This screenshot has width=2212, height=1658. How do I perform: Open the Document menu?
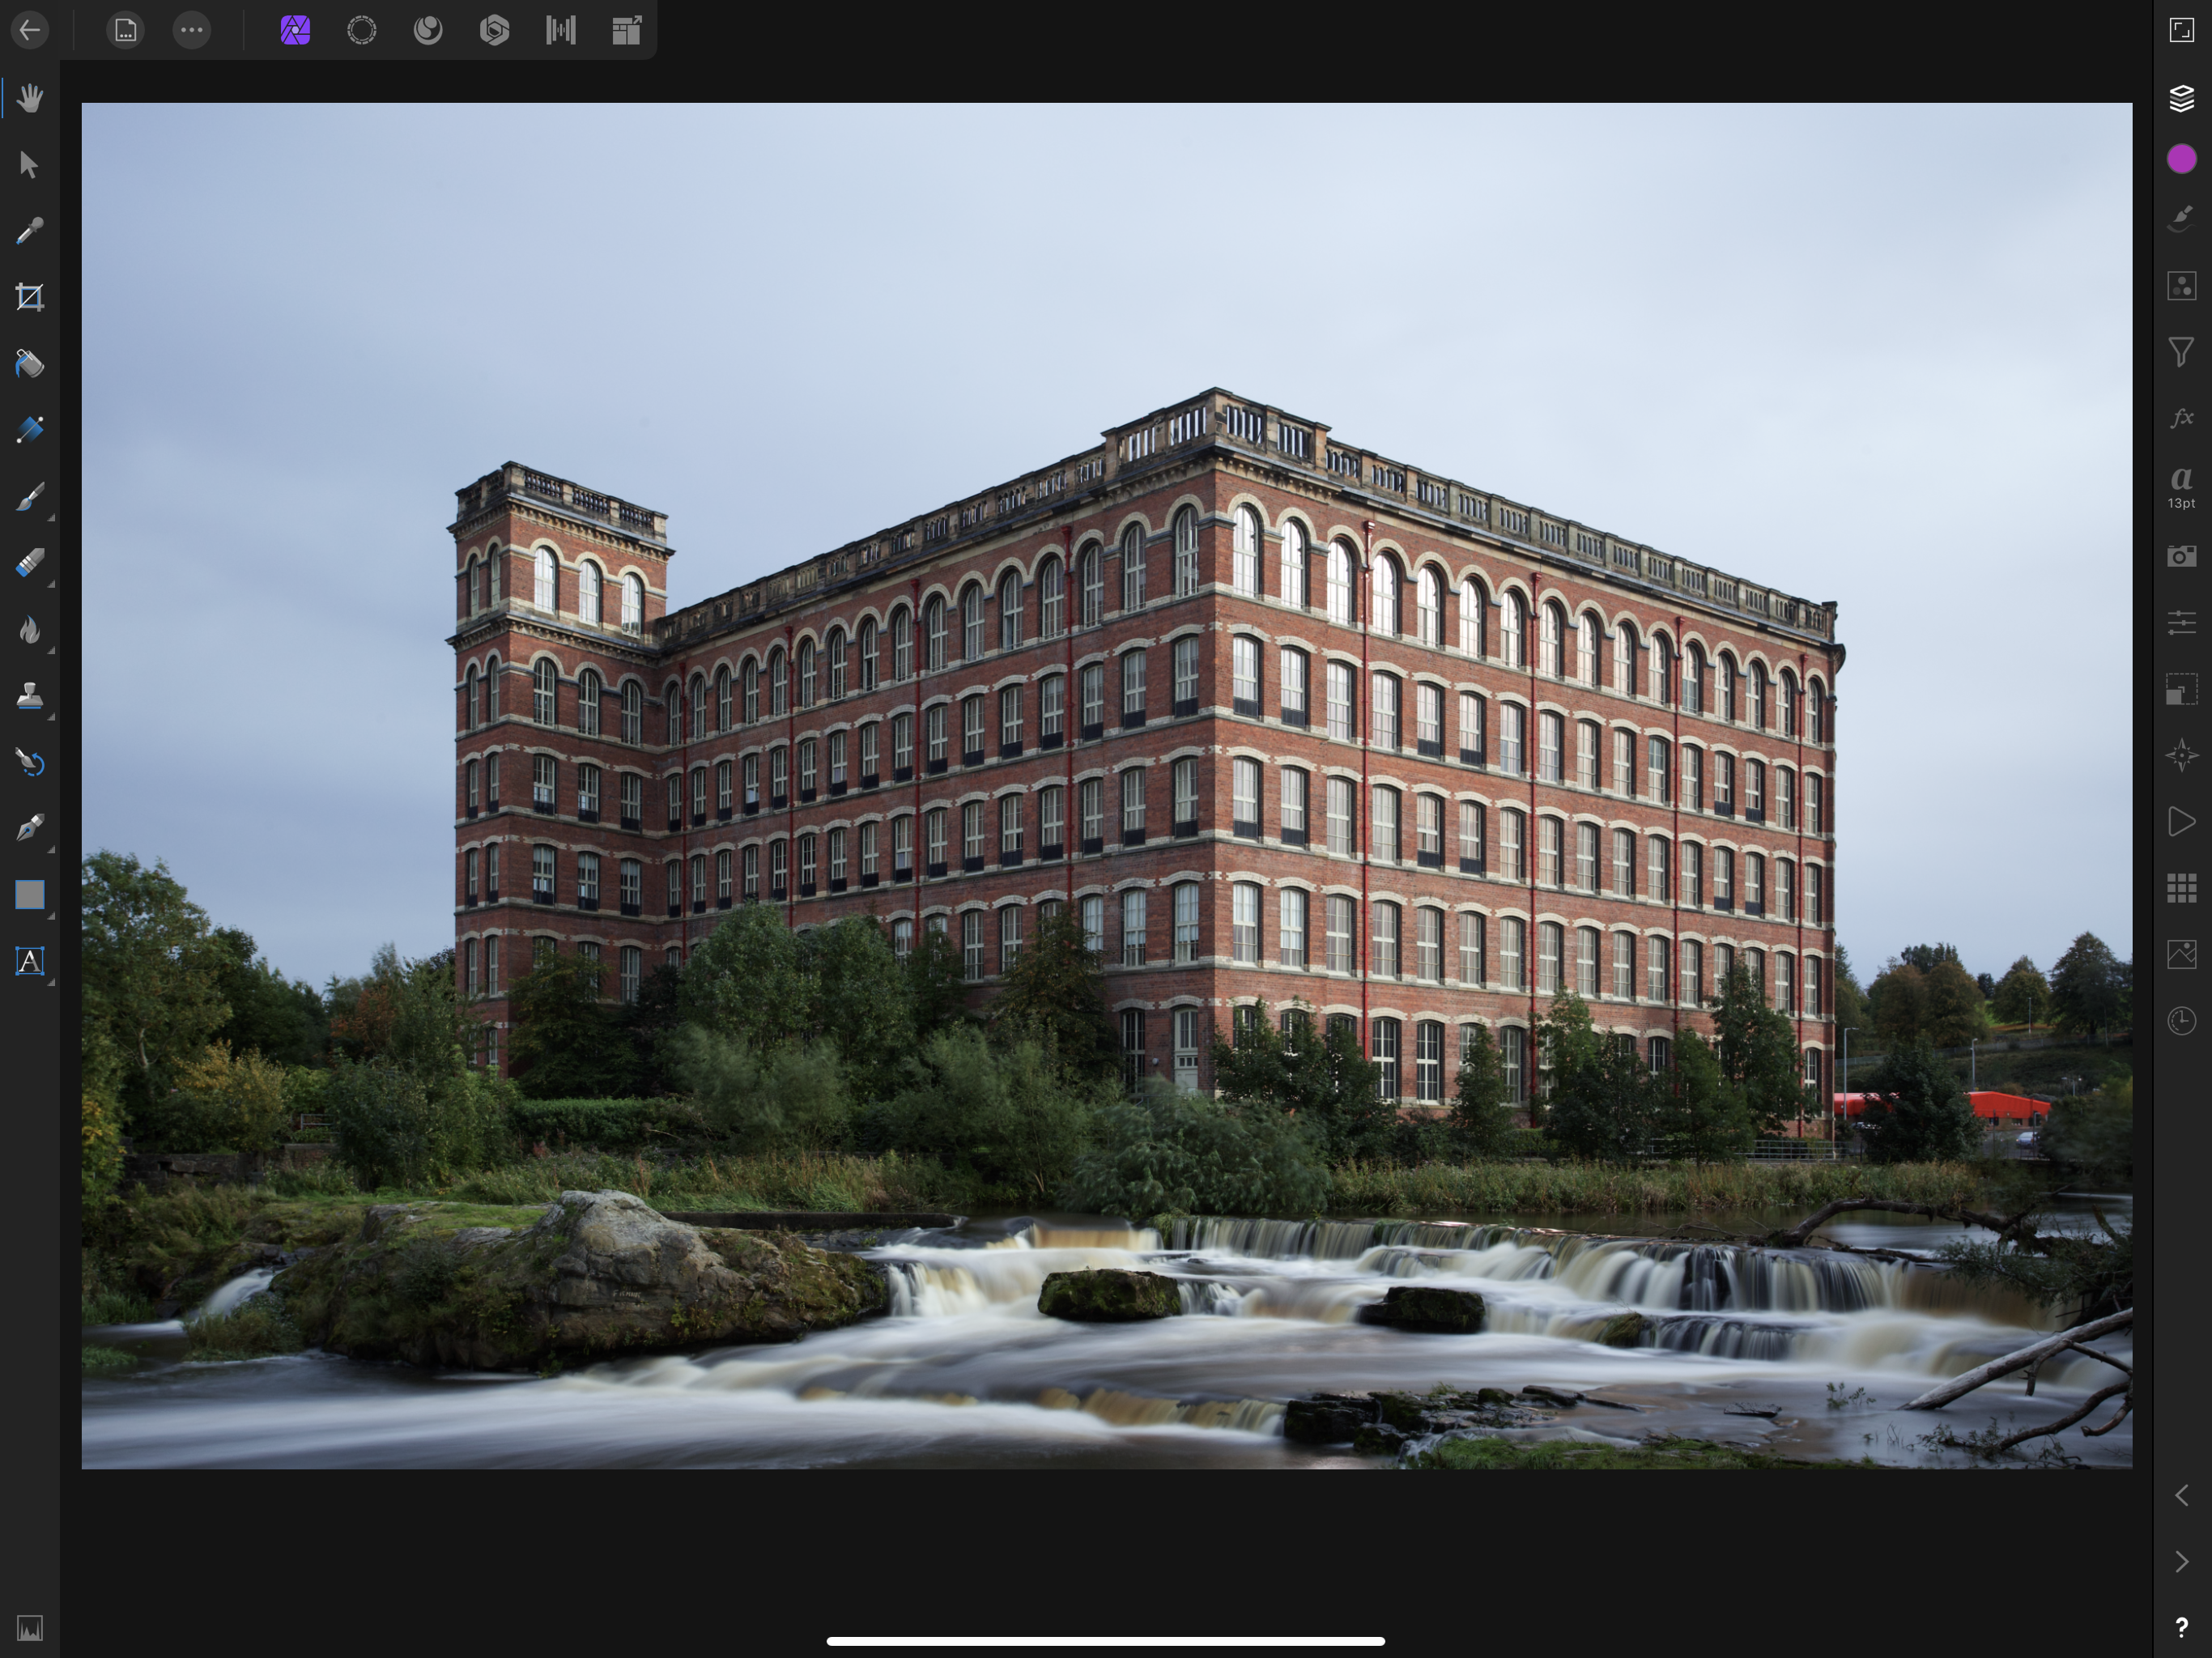click(125, 30)
